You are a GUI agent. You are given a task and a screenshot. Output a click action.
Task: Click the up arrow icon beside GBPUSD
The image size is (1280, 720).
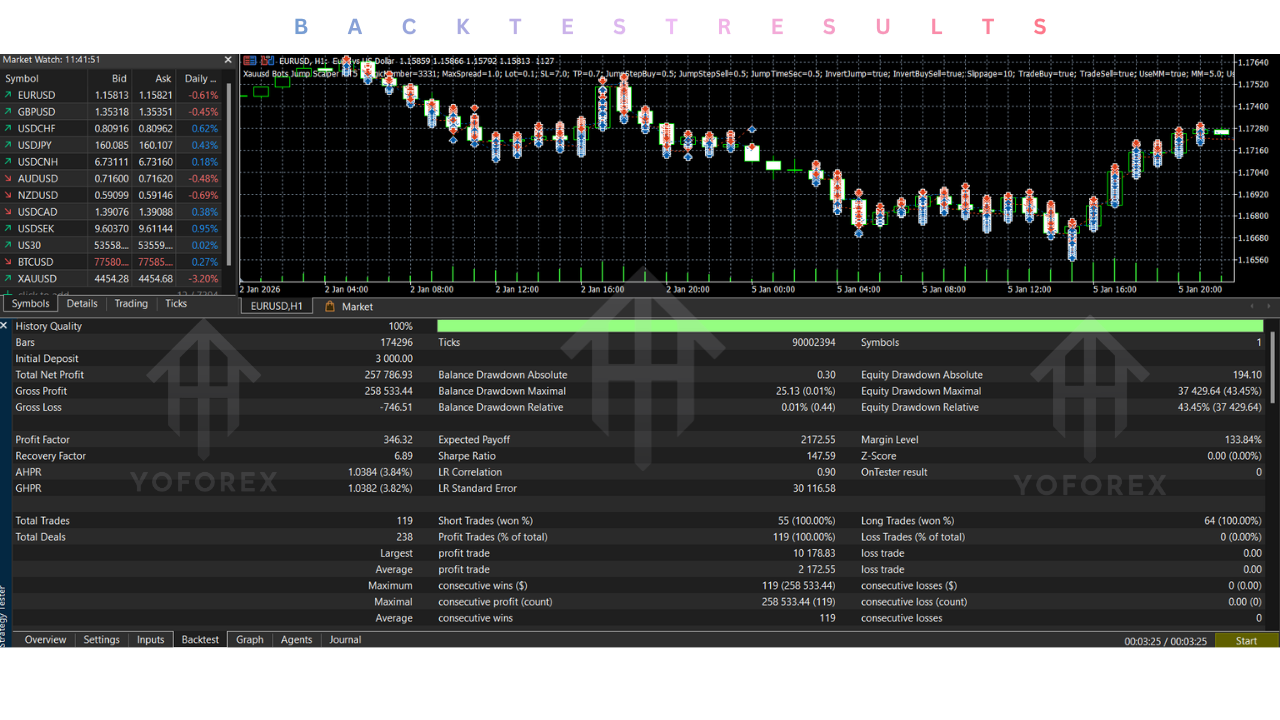pos(9,112)
